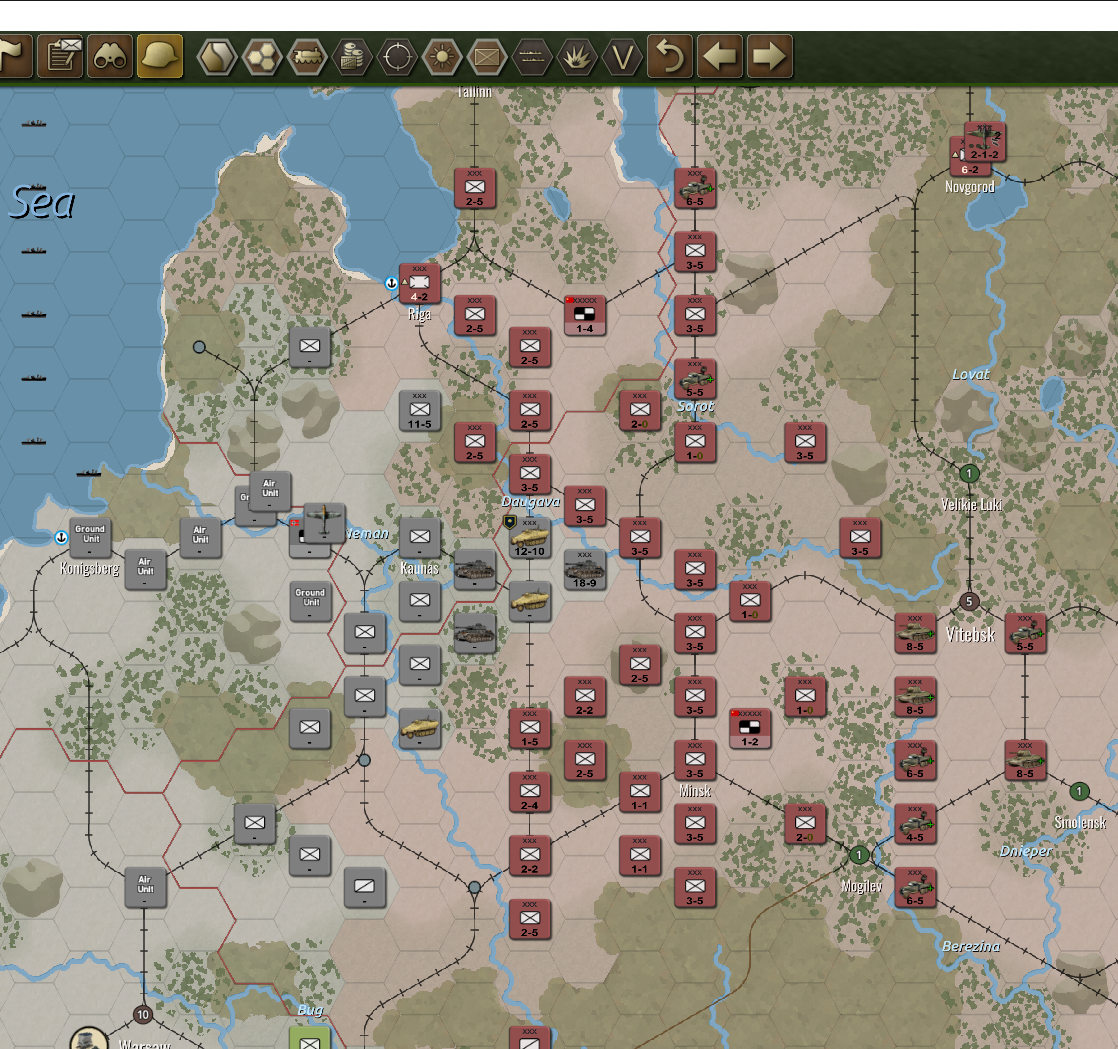
Task: Select the Soviet 2-5 unit below Tallinn
Action: click(474, 188)
